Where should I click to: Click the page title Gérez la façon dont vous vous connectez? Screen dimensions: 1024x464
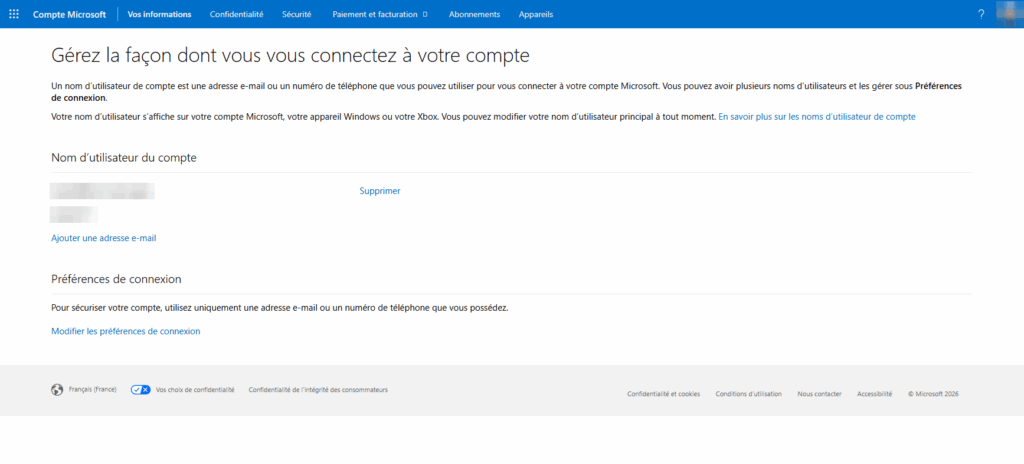pos(290,56)
